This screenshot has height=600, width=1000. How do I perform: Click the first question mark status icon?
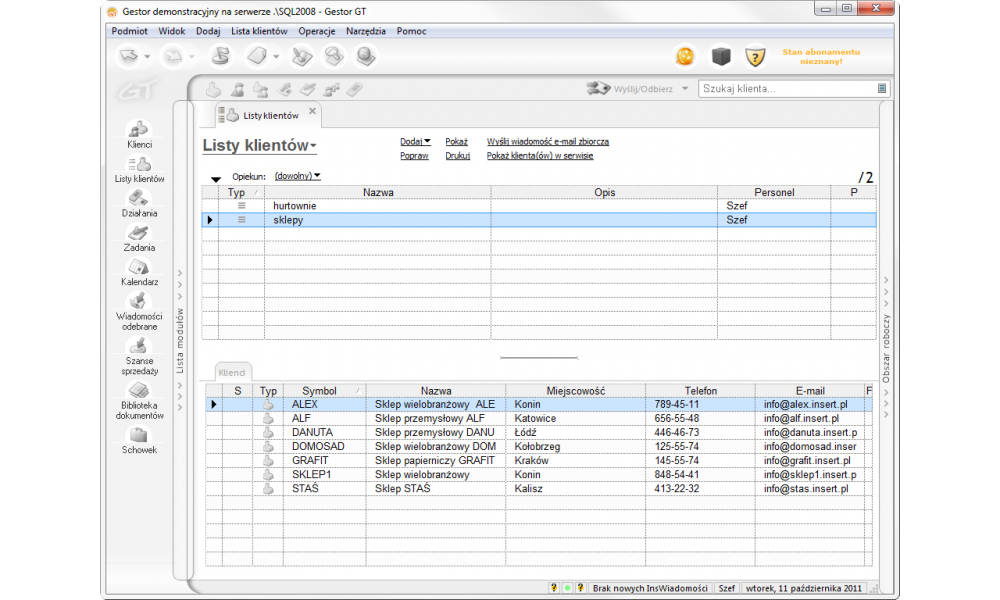point(554,588)
